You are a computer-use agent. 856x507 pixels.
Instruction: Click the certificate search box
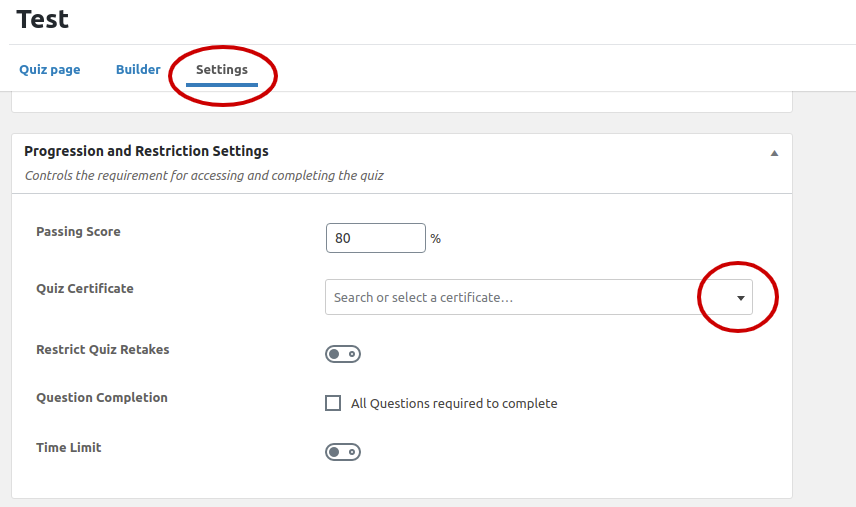click(x=539, y=297)
